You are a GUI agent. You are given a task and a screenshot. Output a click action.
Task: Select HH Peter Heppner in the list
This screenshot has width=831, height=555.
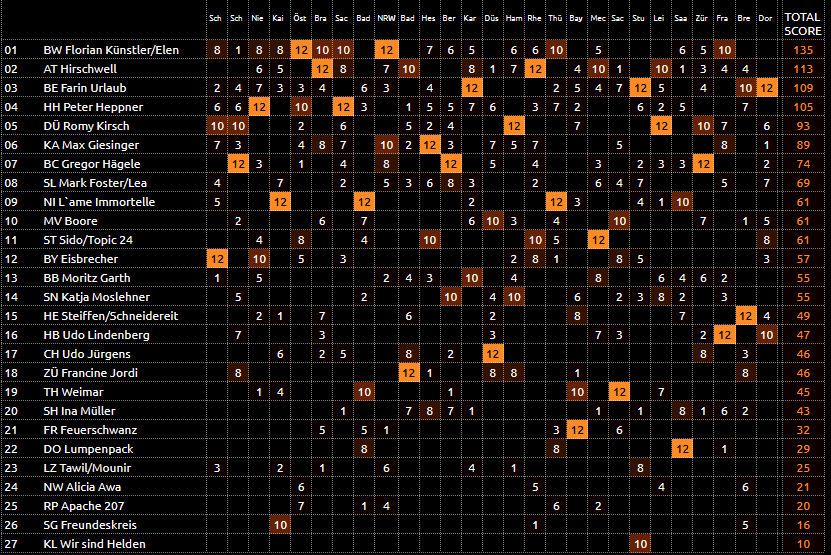93,107
